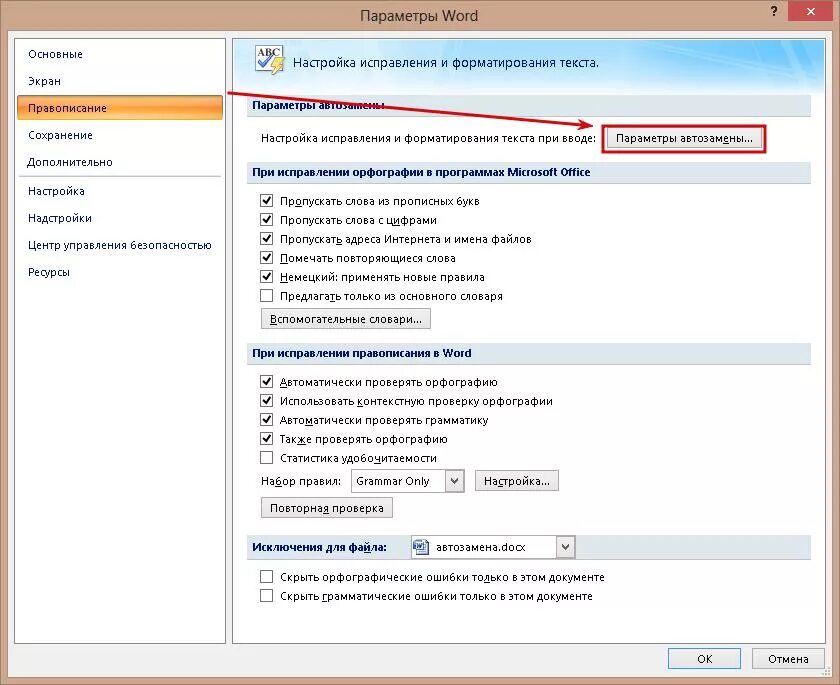Viewport: 840px width, 685px height.
Task: Toggle Автоматически проверять грамматику
Action: point(266,419)
